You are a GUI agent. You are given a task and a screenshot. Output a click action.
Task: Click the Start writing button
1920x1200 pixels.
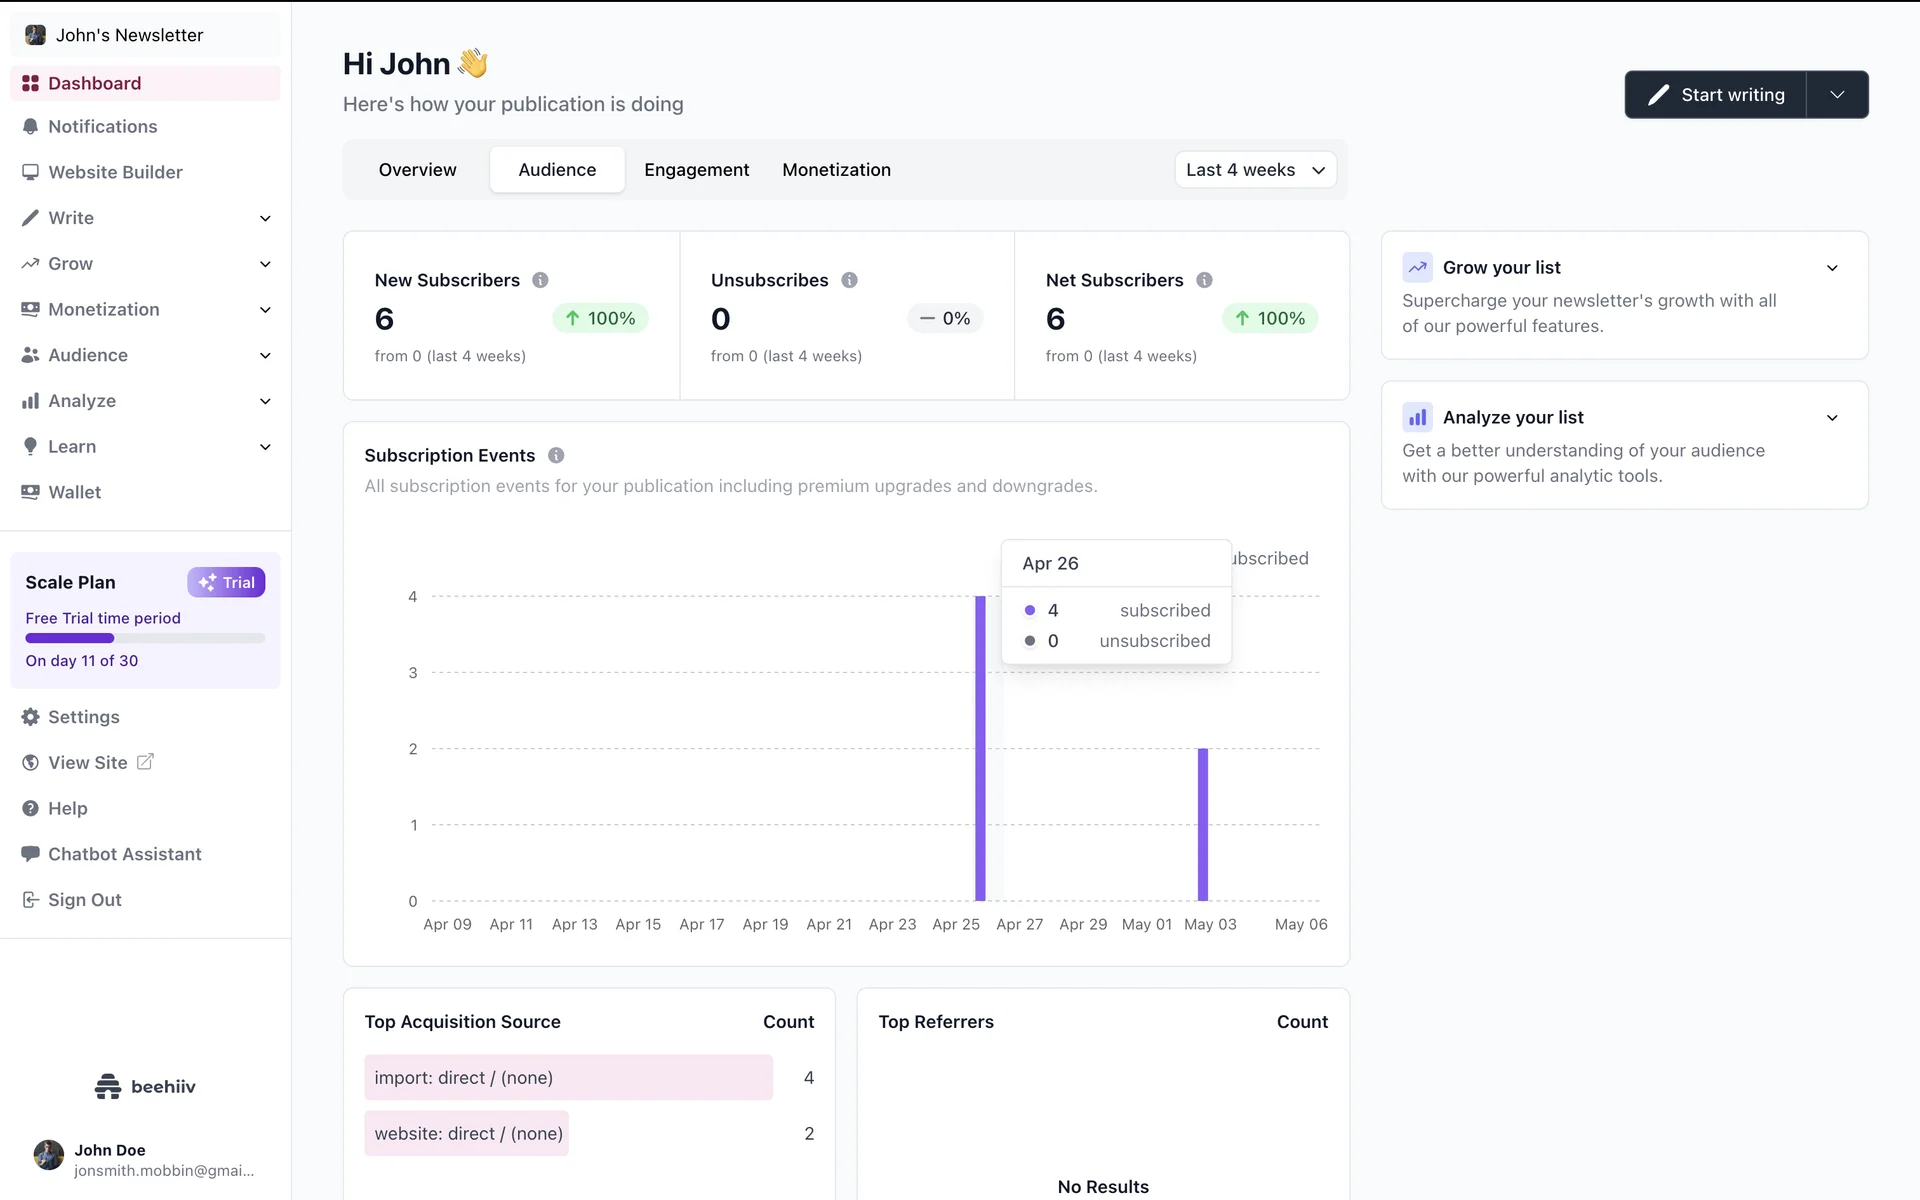(x=1716, y=95)
